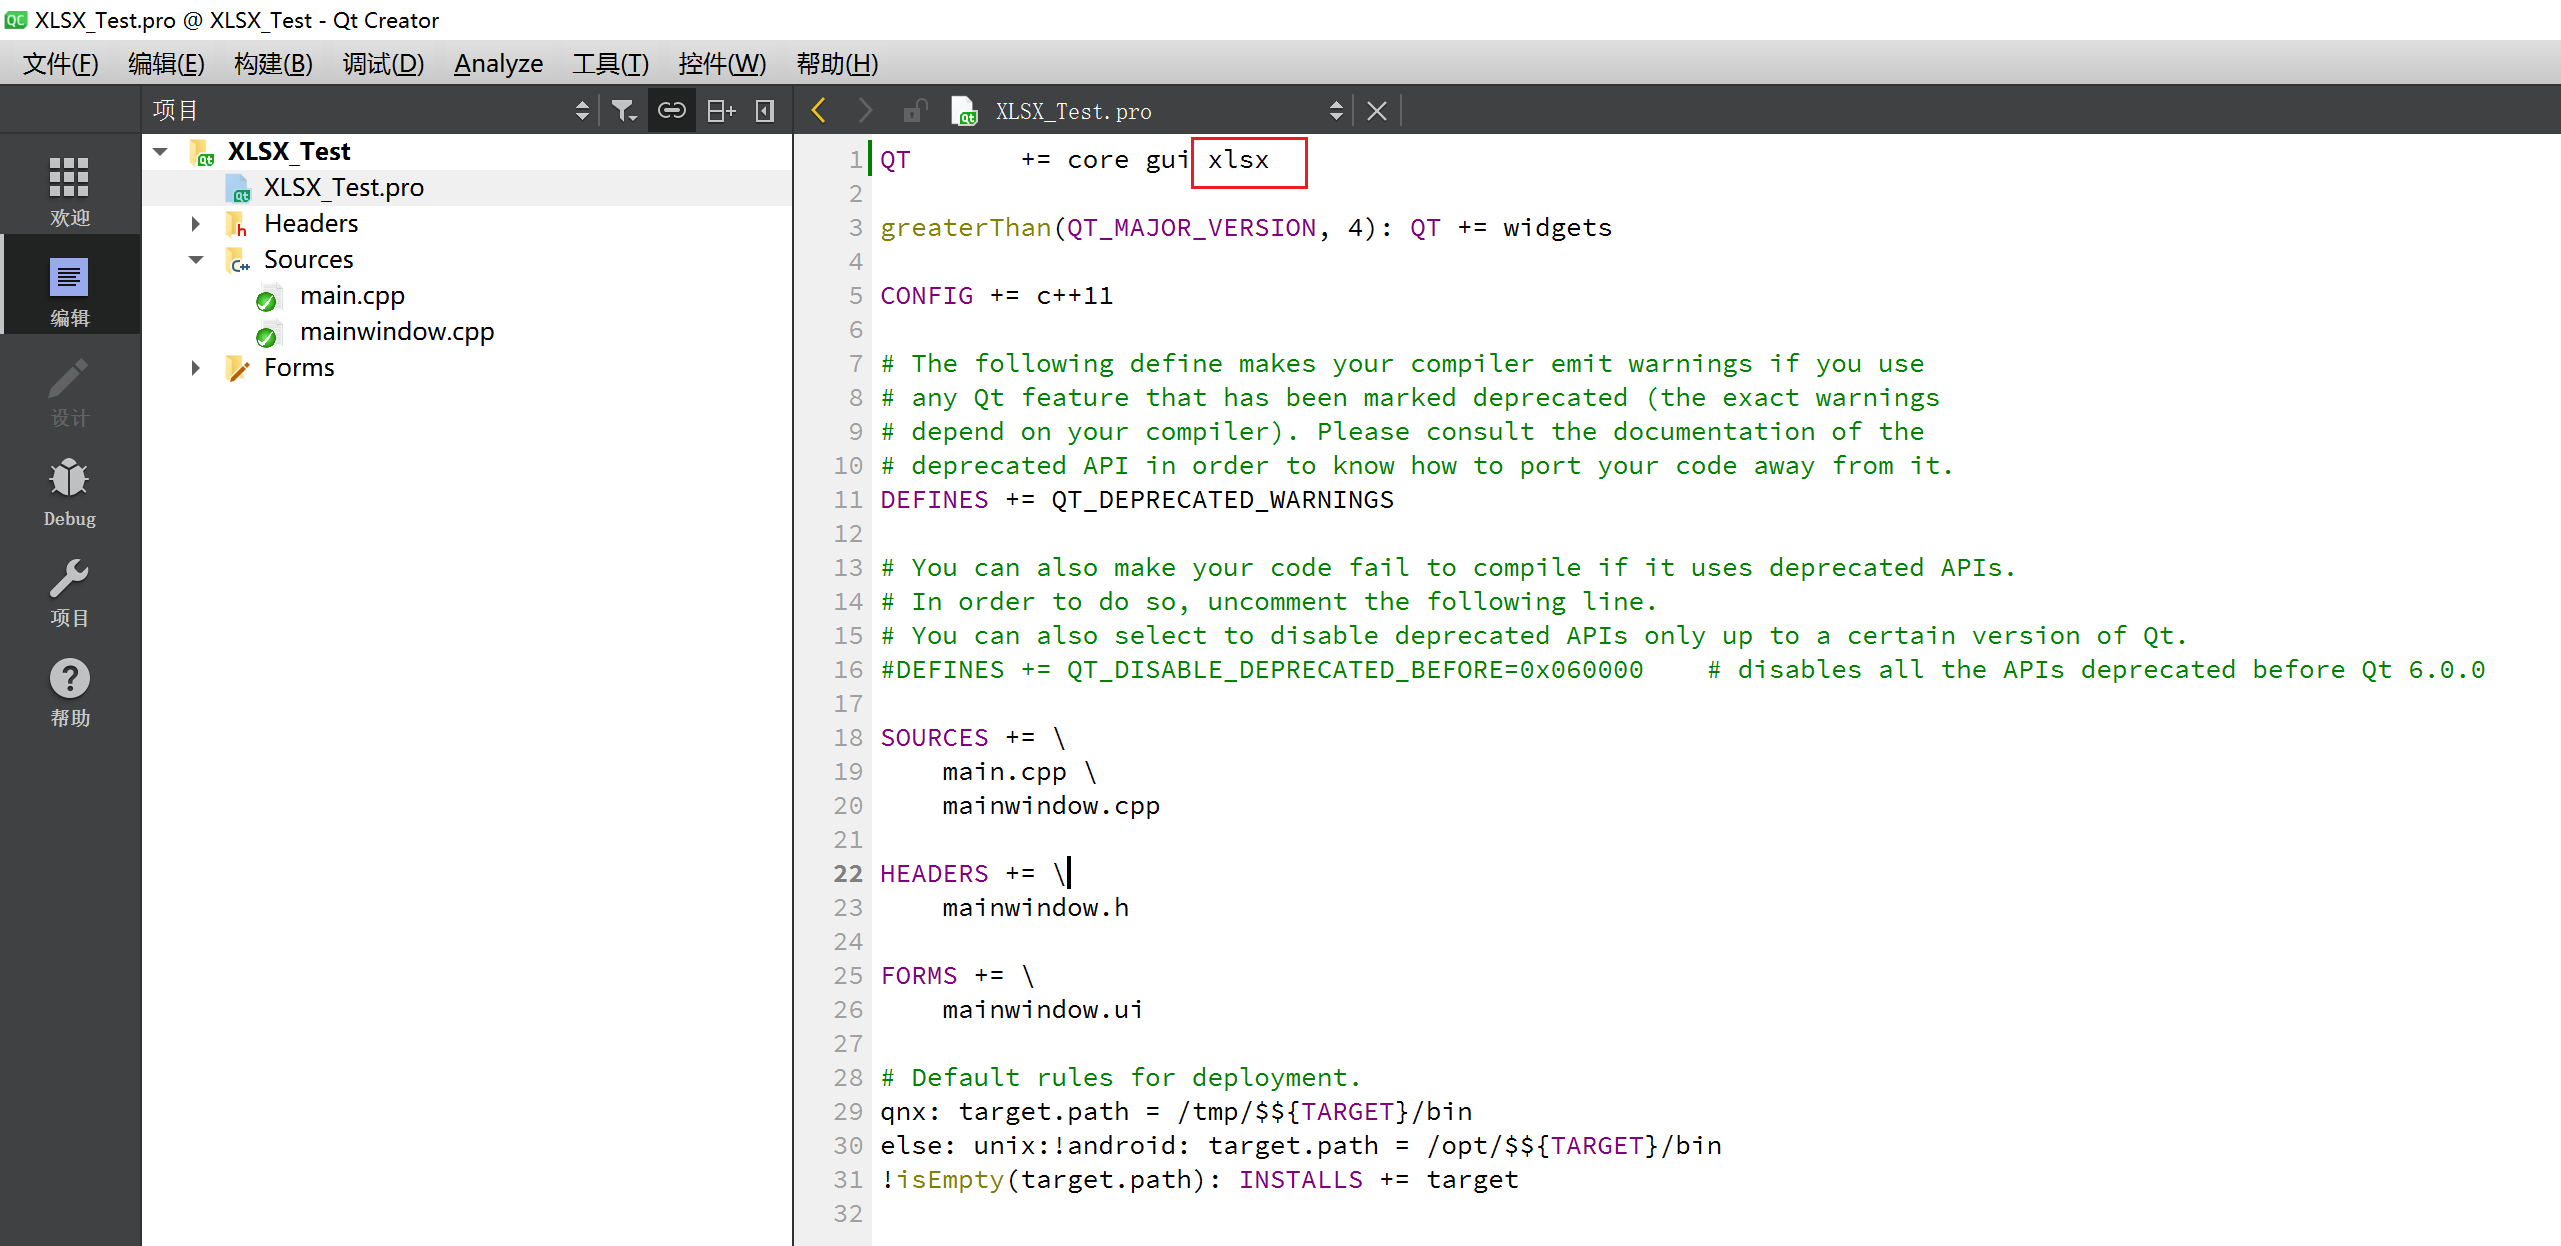Click DEFINES keyword on line 11
2561x1246 pixels.
(x=934, y=500)
